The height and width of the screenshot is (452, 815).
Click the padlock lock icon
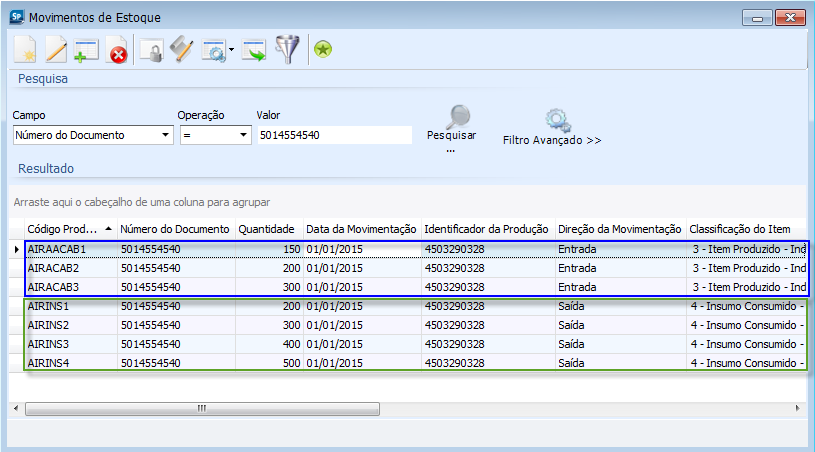click(x=151, y=50)
